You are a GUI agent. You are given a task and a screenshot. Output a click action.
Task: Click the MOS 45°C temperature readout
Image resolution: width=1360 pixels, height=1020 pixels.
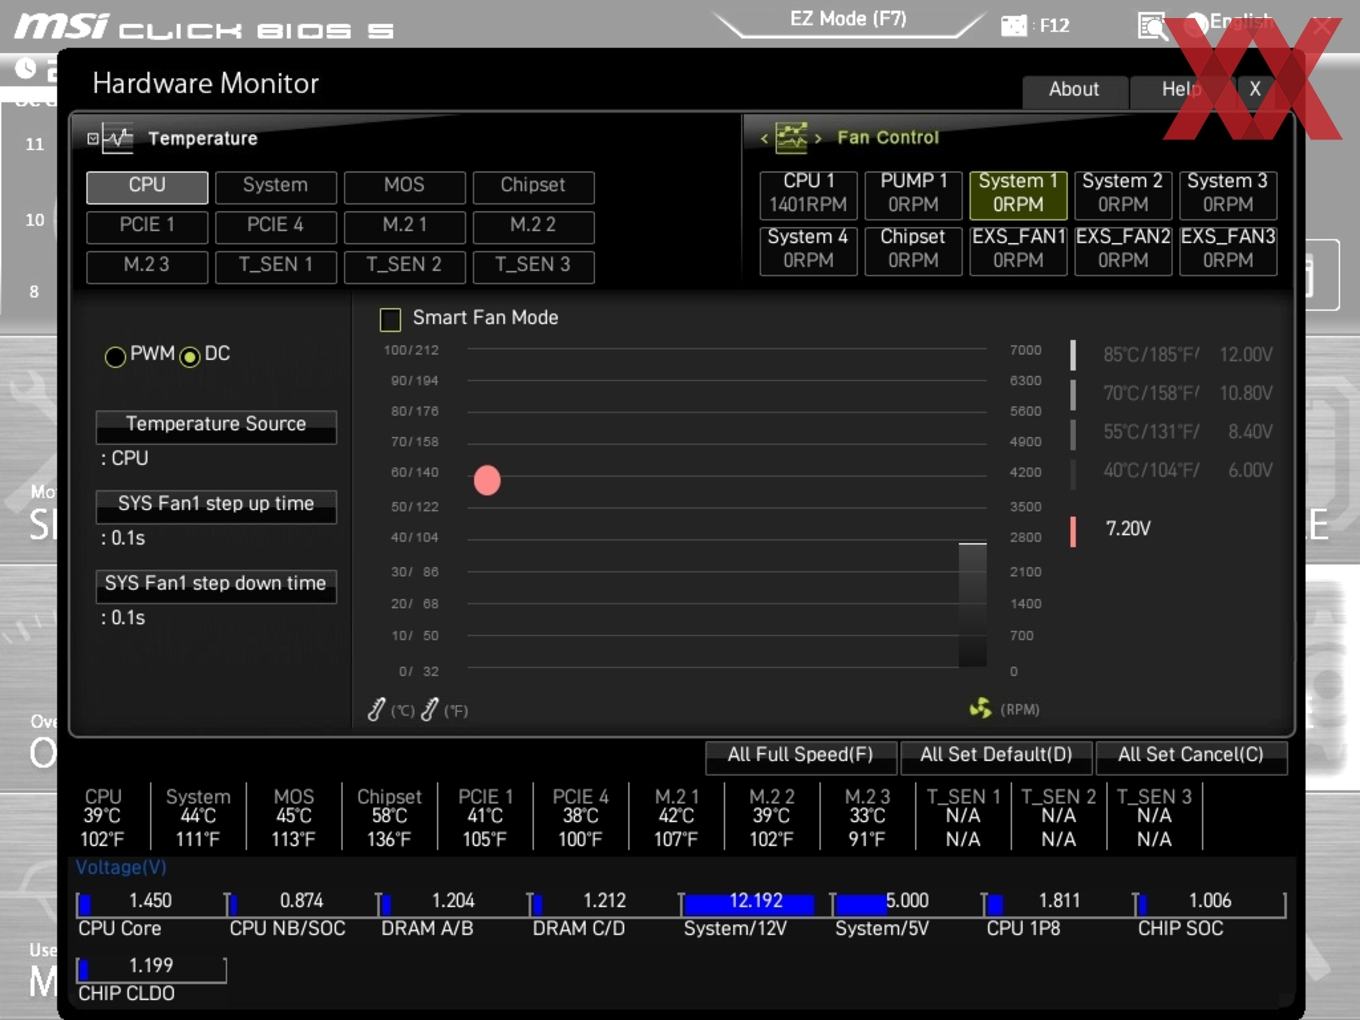pyautogui.click(x=293, y=818)
